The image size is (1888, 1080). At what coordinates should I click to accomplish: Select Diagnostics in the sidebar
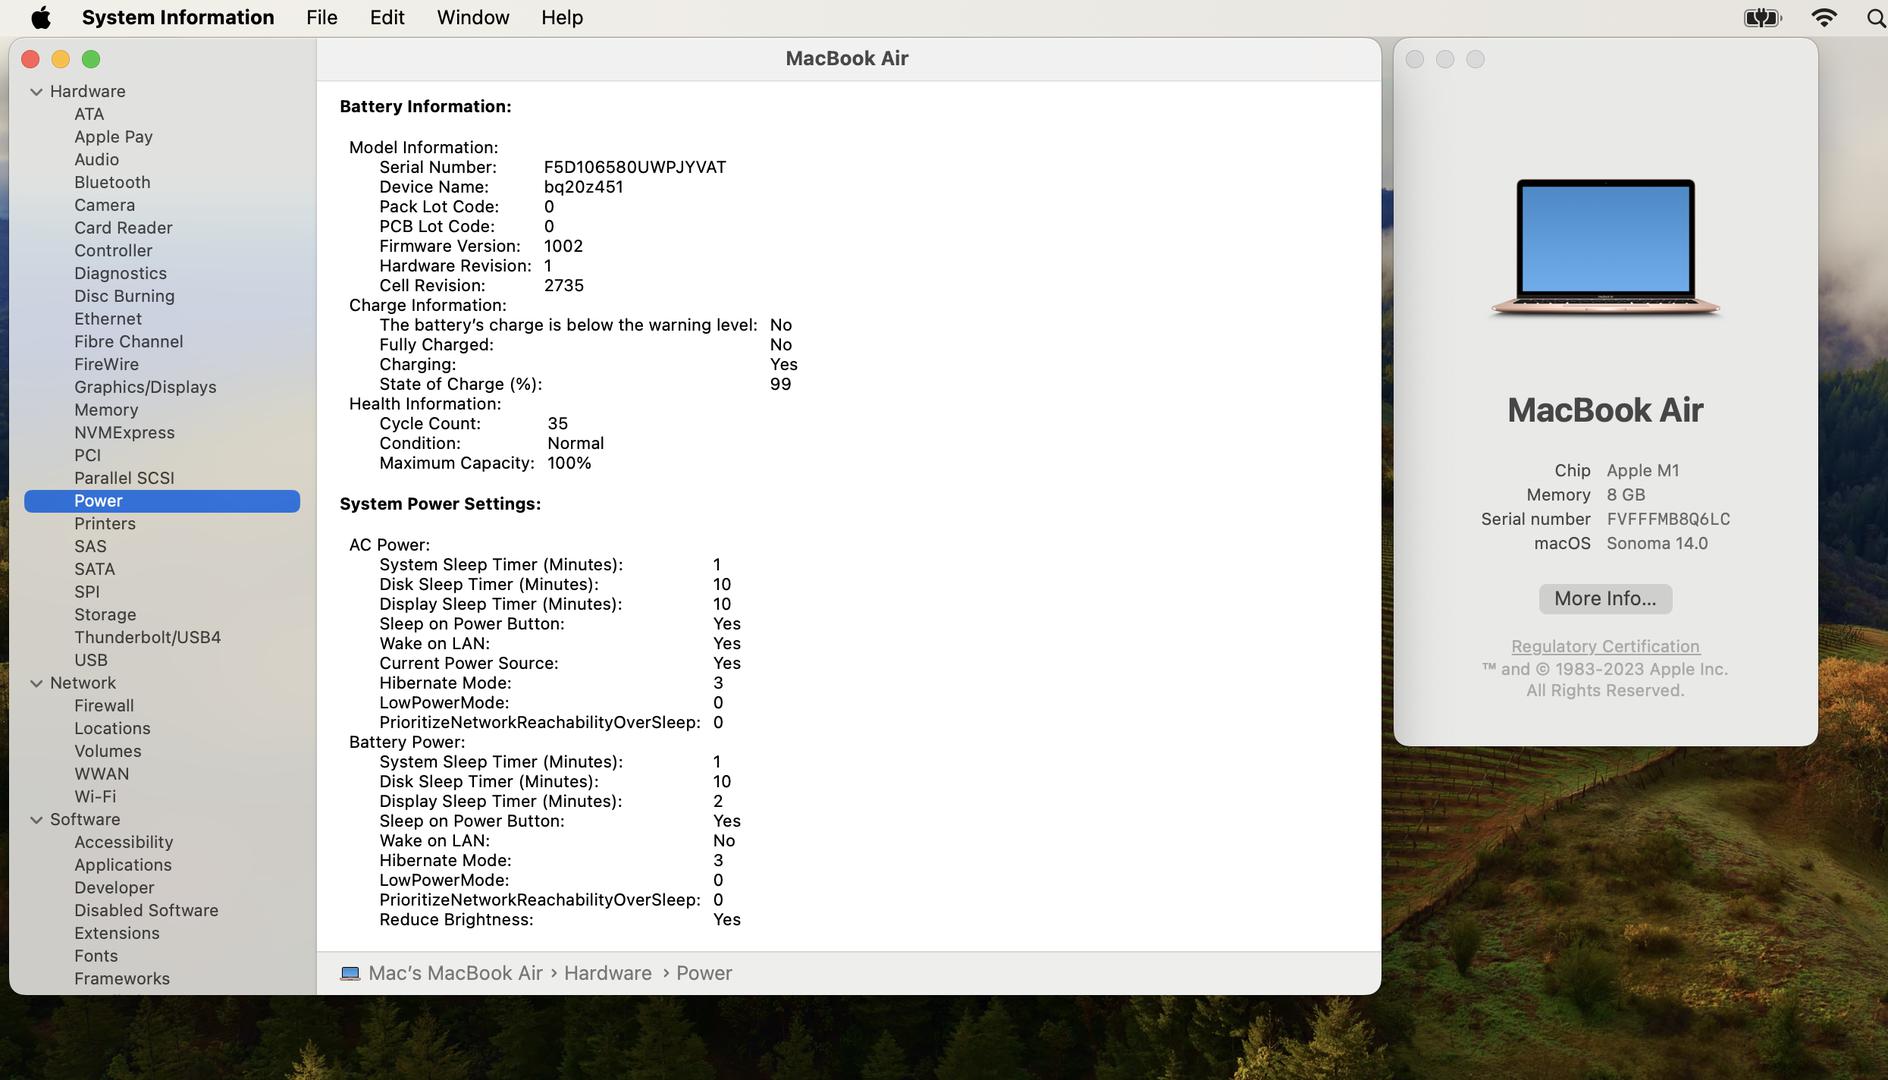(x=120, y=273)
